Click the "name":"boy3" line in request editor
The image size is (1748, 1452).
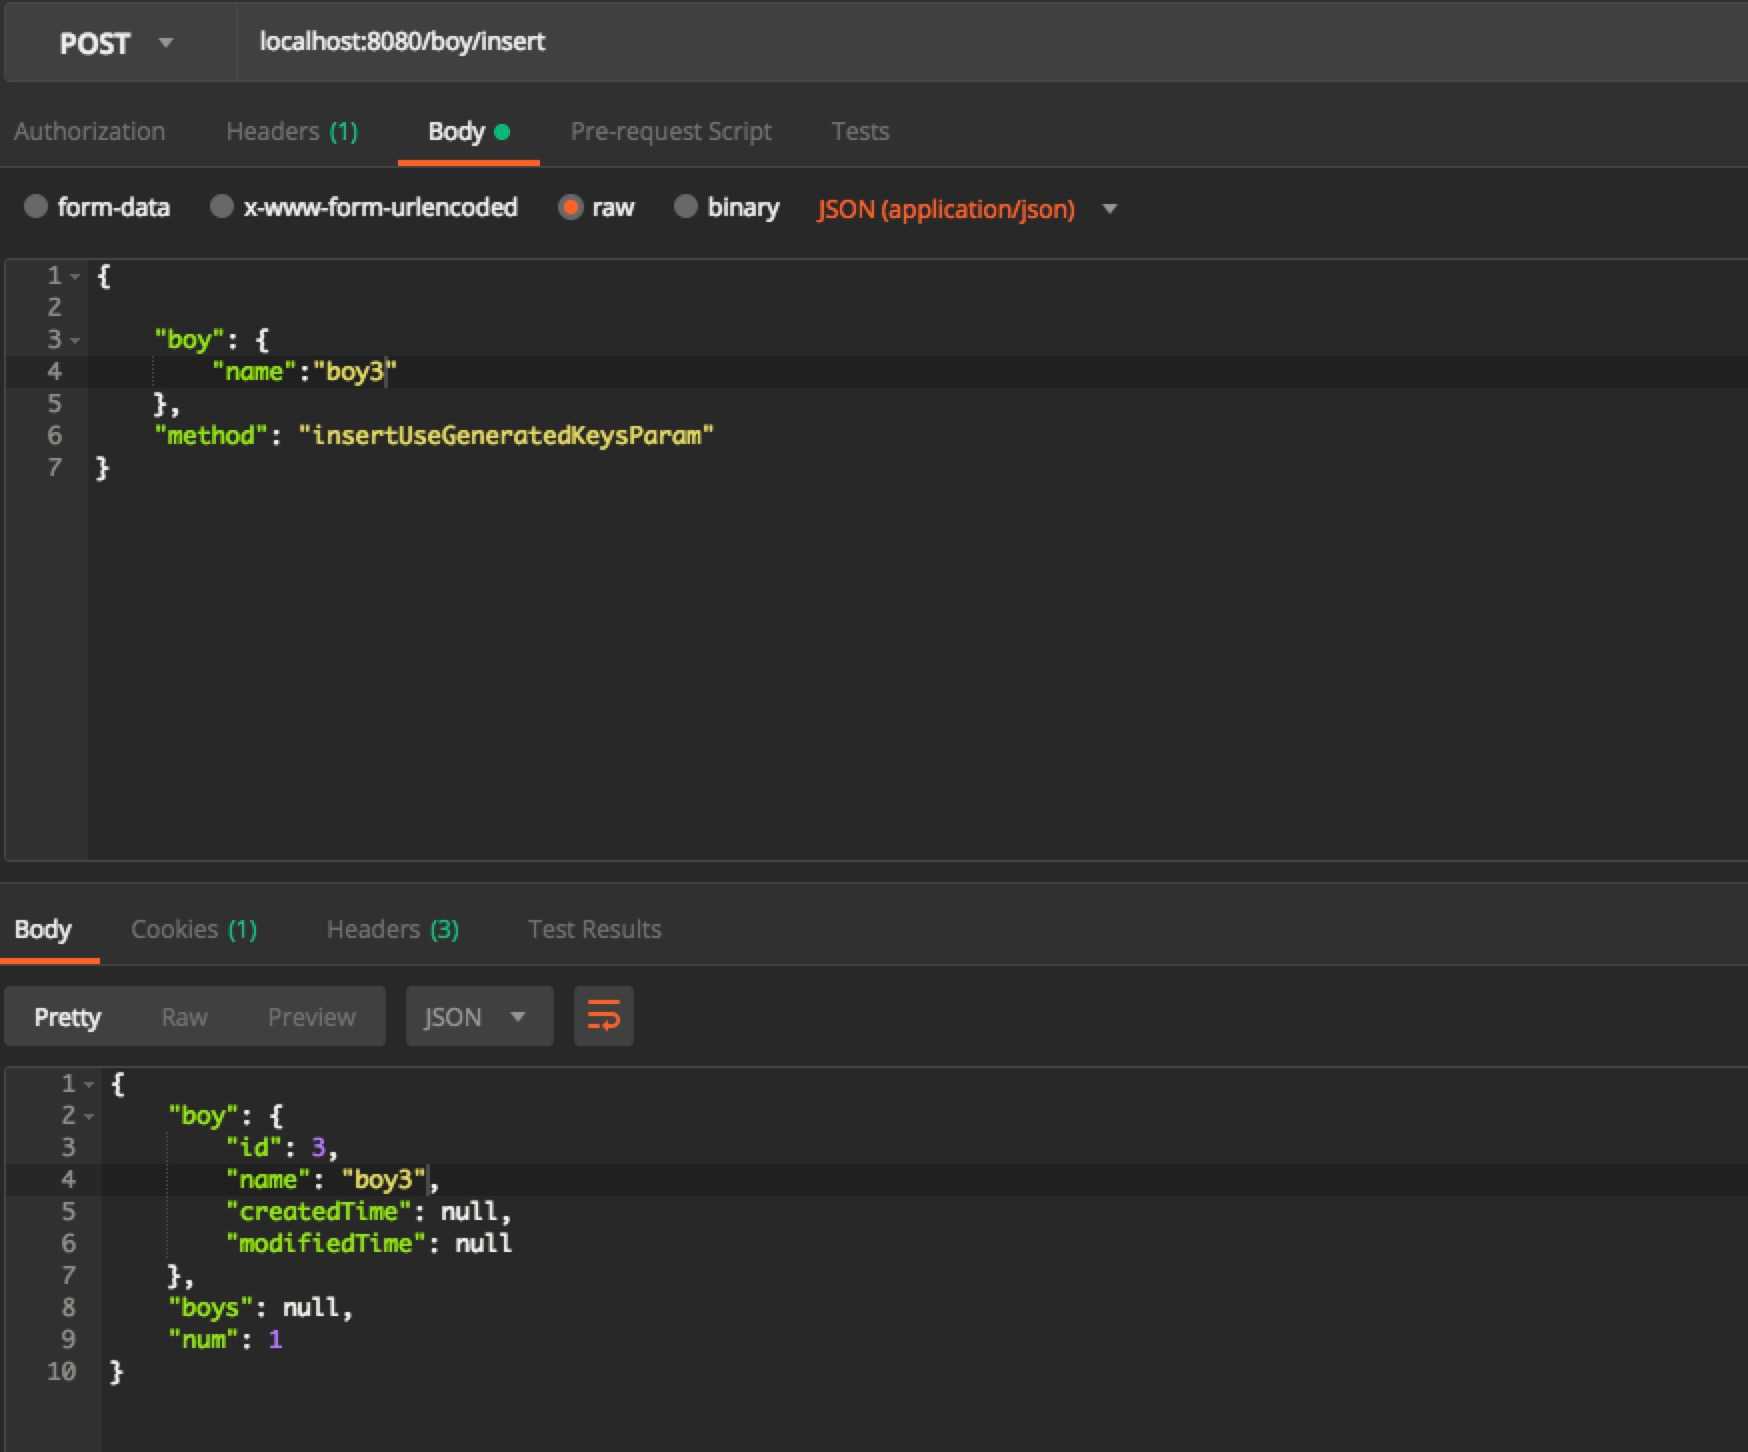pyautogui.click(x=304, y=372)
